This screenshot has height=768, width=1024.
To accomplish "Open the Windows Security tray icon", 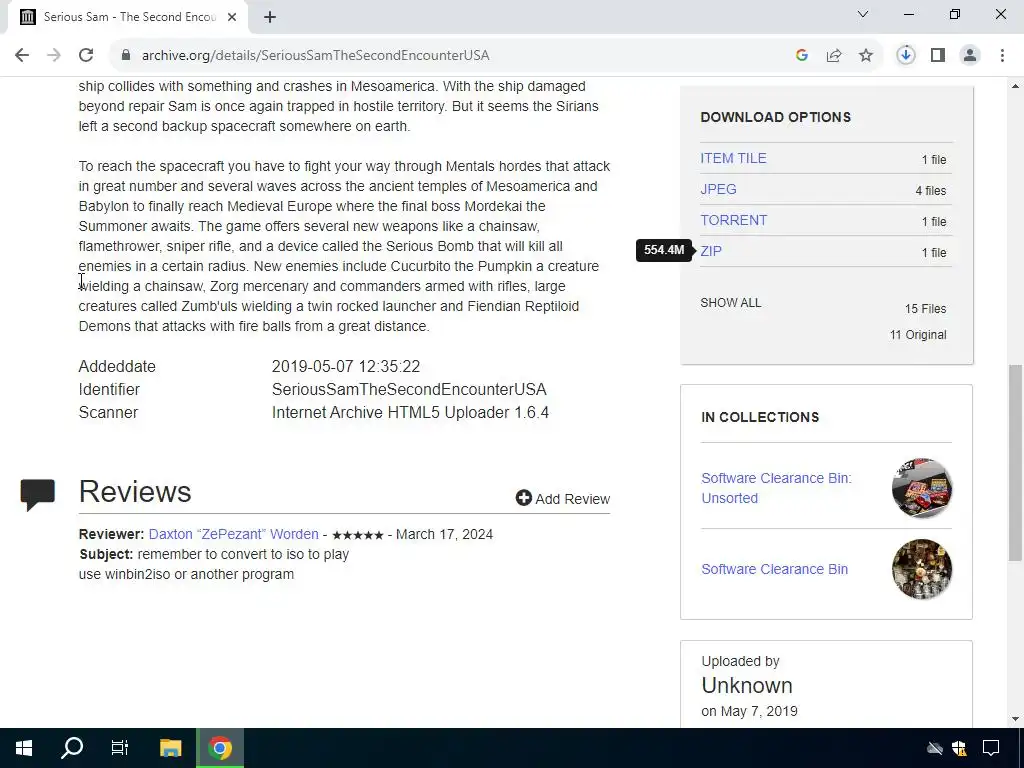I will (x=959, y=748).
